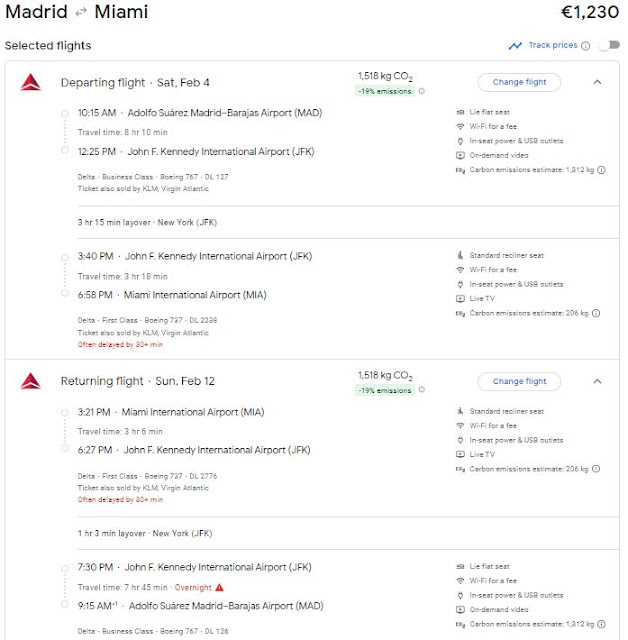
Task: Click the departing -19% emissions badge
Action: click(384, 91)
